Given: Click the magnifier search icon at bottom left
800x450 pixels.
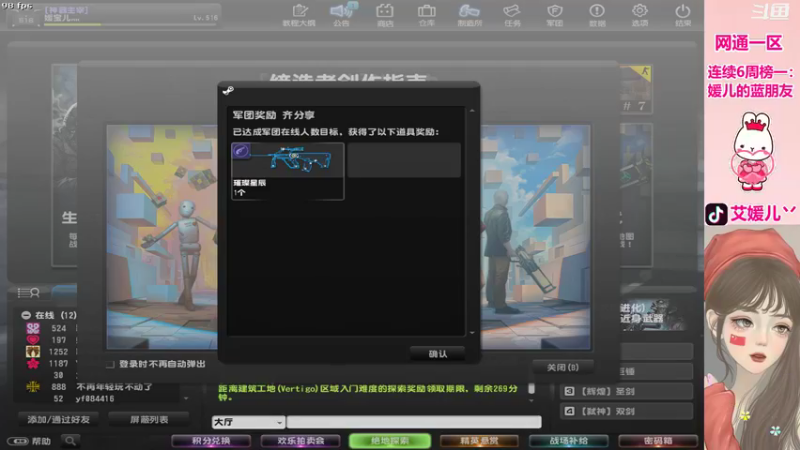Looking at the screenshot, I should point(70,441).
